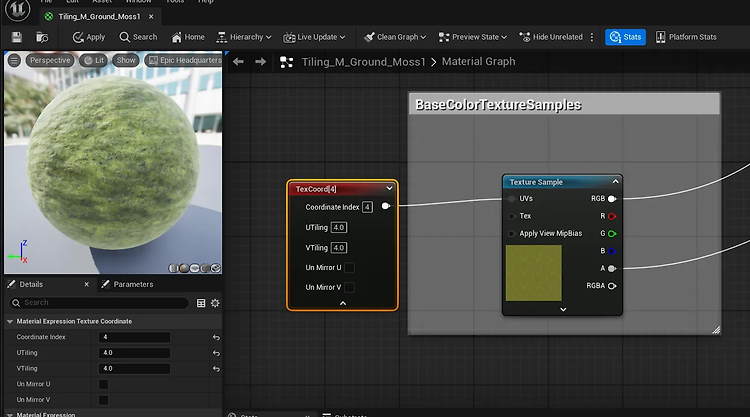
Task: Open the Clean Graph dropdown
Action: (395, 37)
